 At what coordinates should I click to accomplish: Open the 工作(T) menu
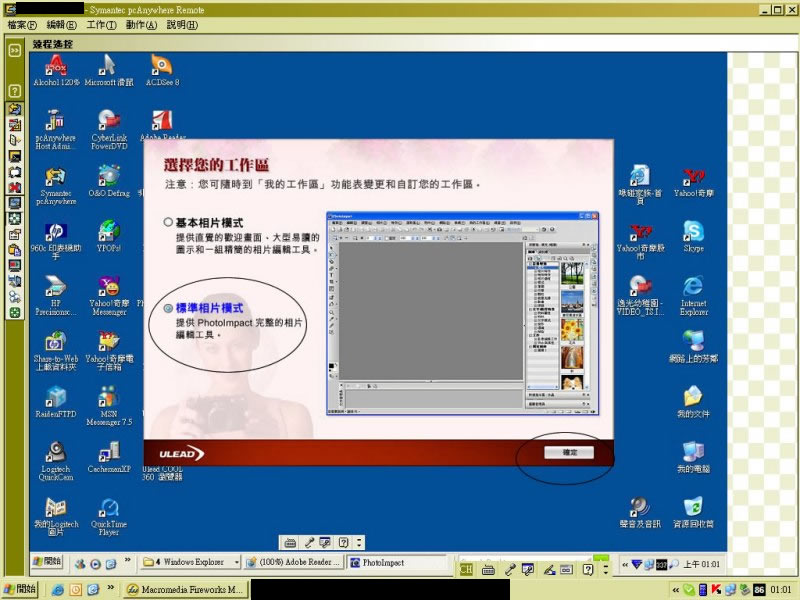102,25
